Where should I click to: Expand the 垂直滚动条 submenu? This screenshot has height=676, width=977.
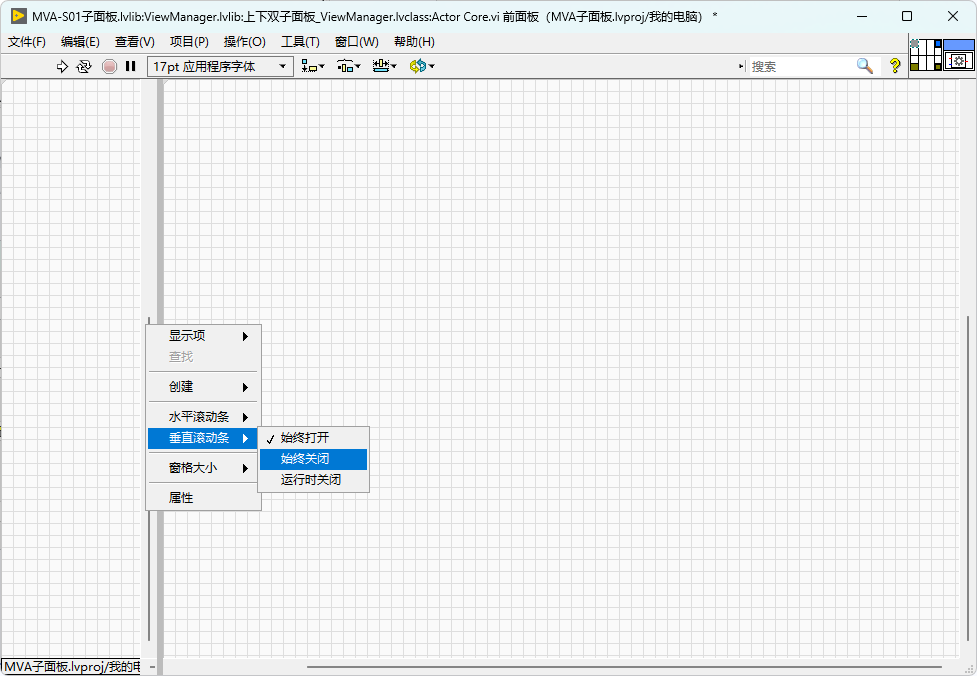204,438
